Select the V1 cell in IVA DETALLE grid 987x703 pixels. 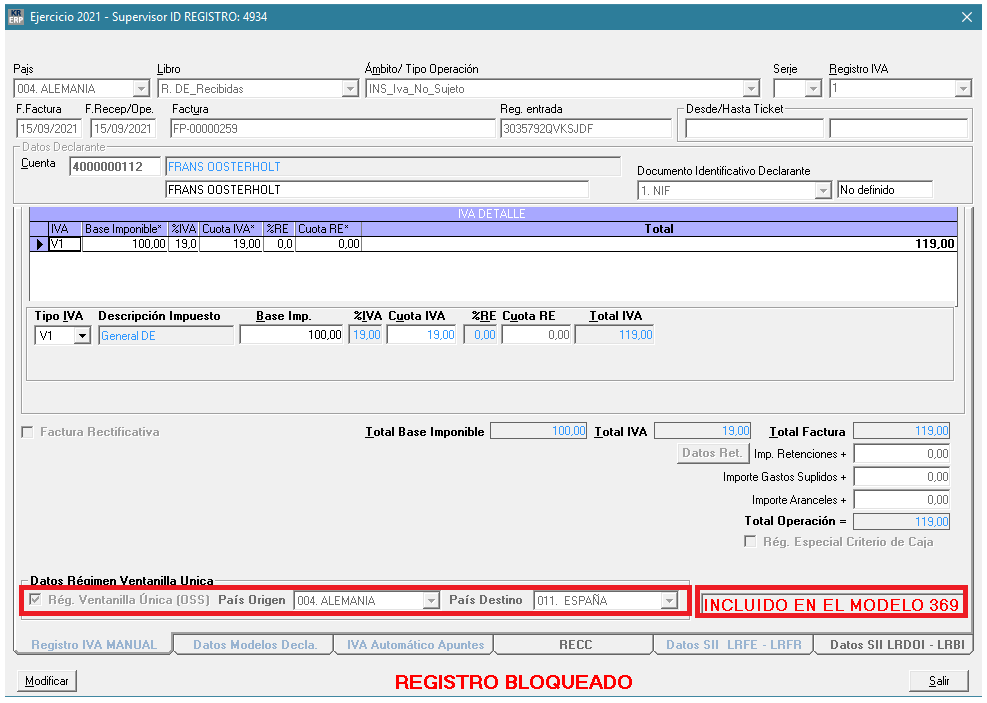pyautogui.click(x=65, y=244)
